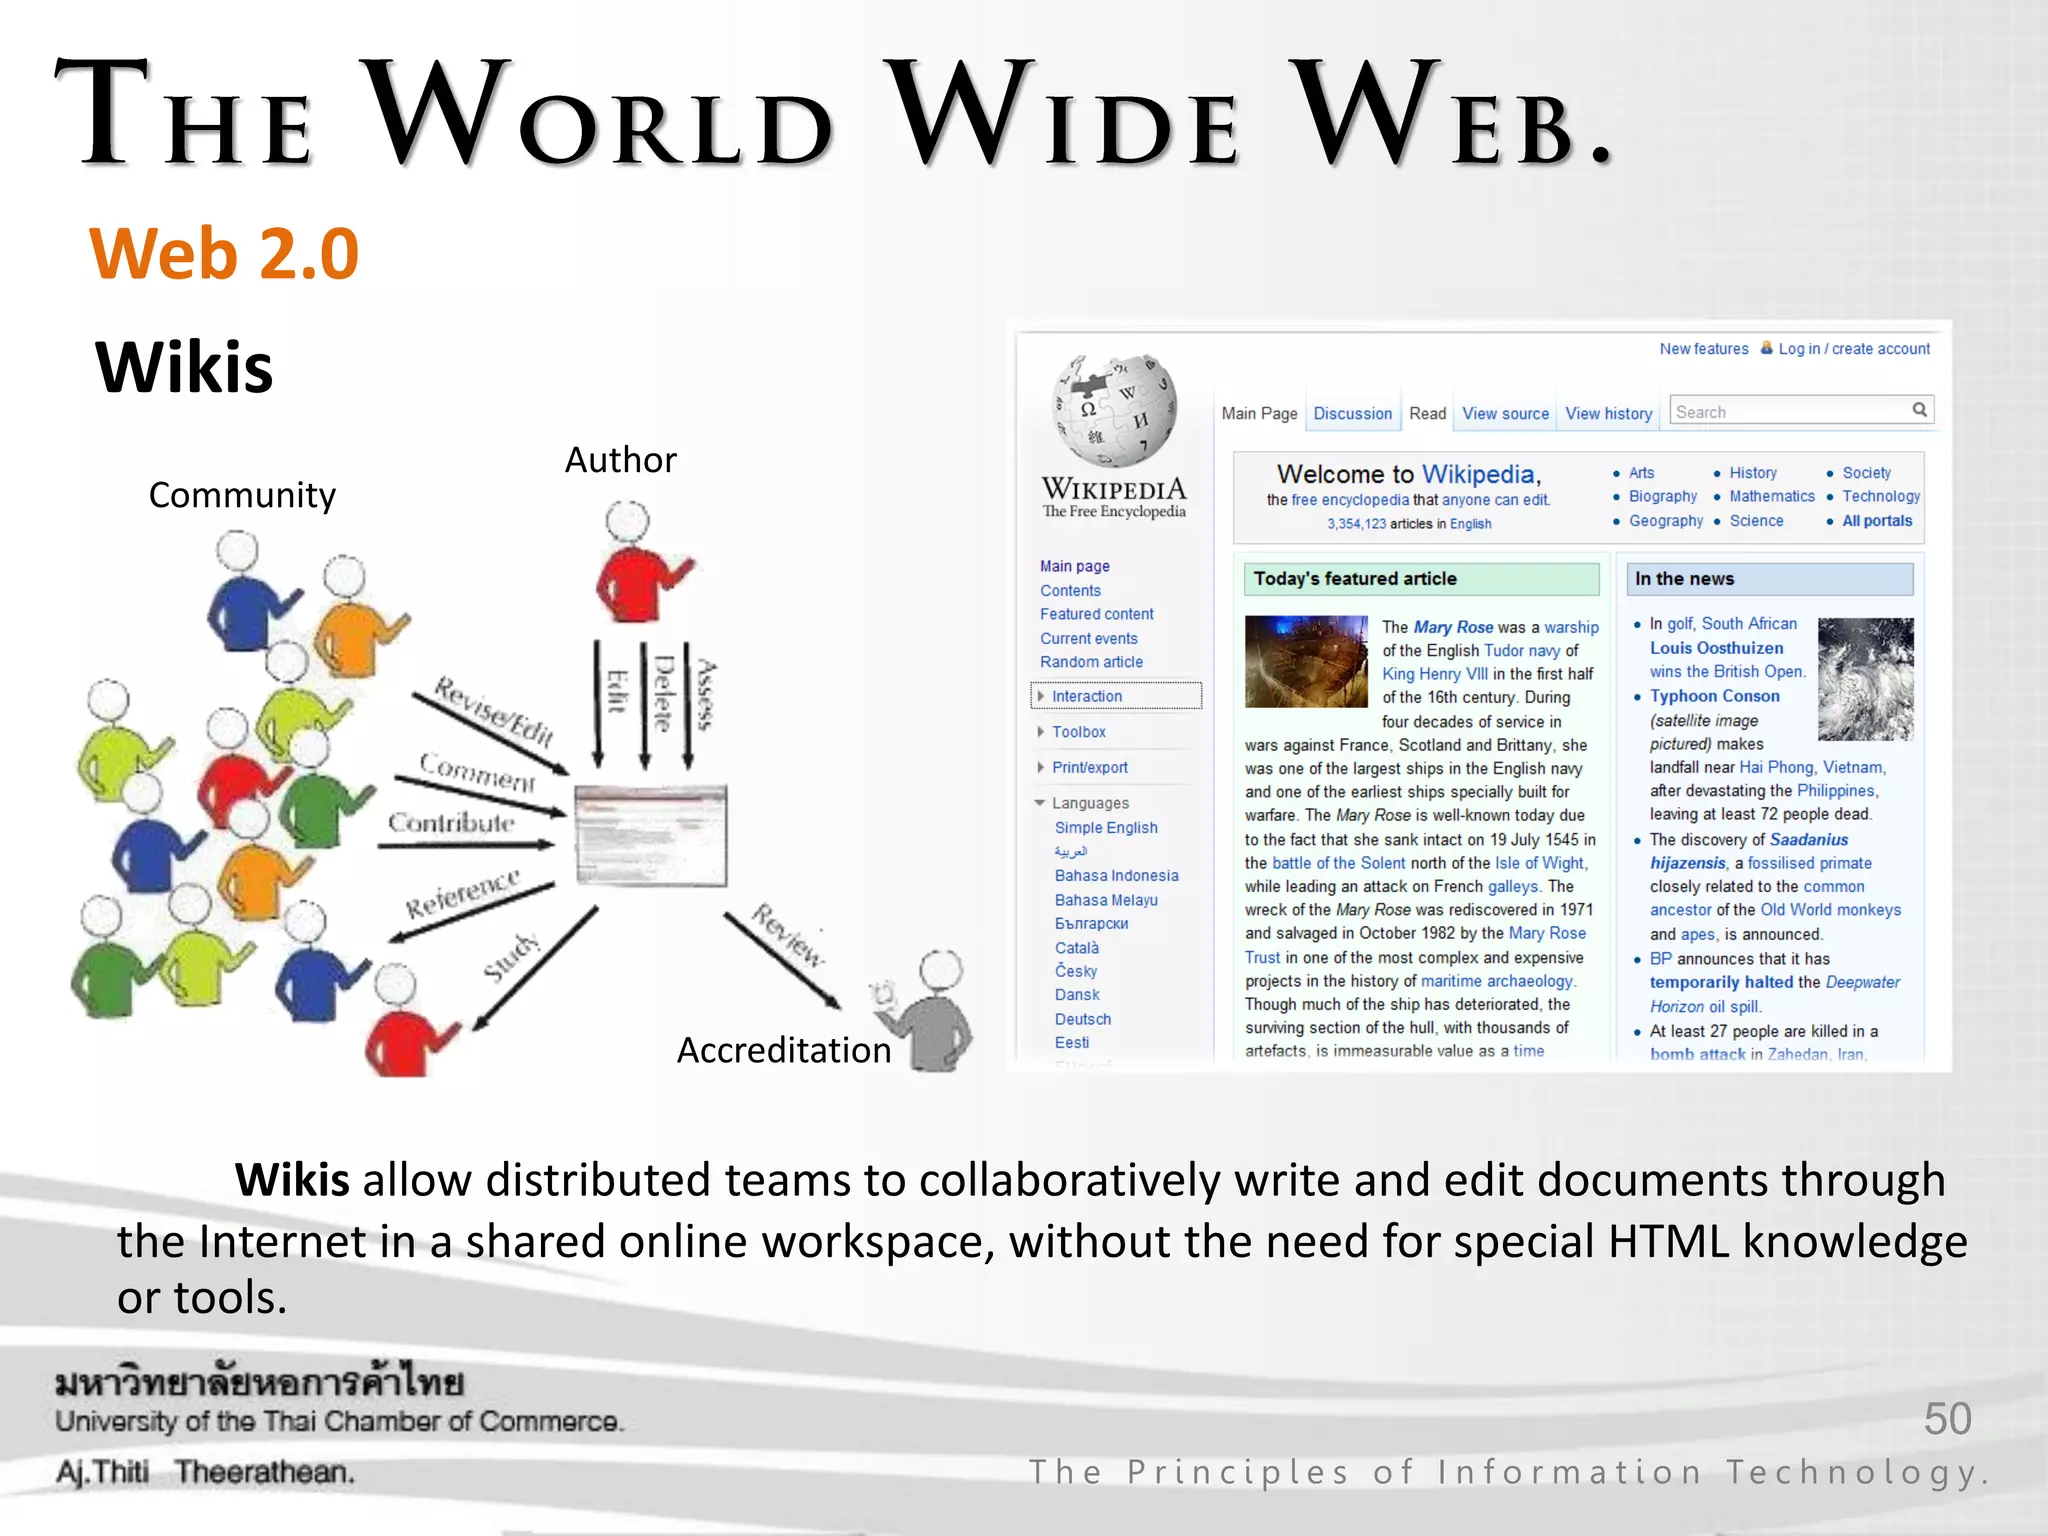Open the All portals link
The image size is (2048, 1536).
1877,521
